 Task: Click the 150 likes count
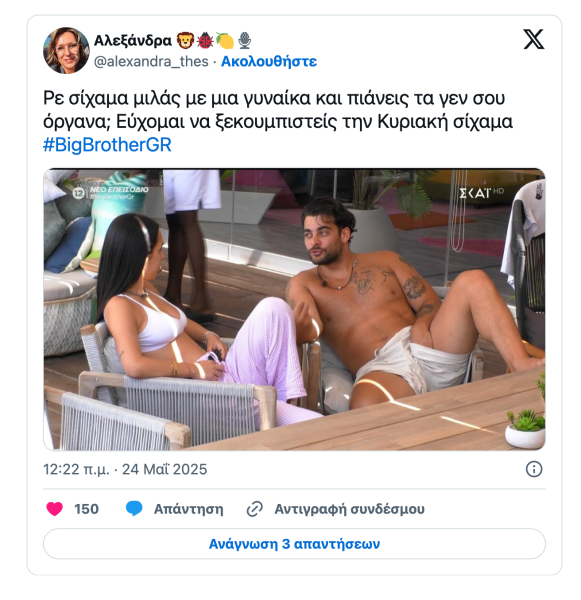[x=86, y=509]
